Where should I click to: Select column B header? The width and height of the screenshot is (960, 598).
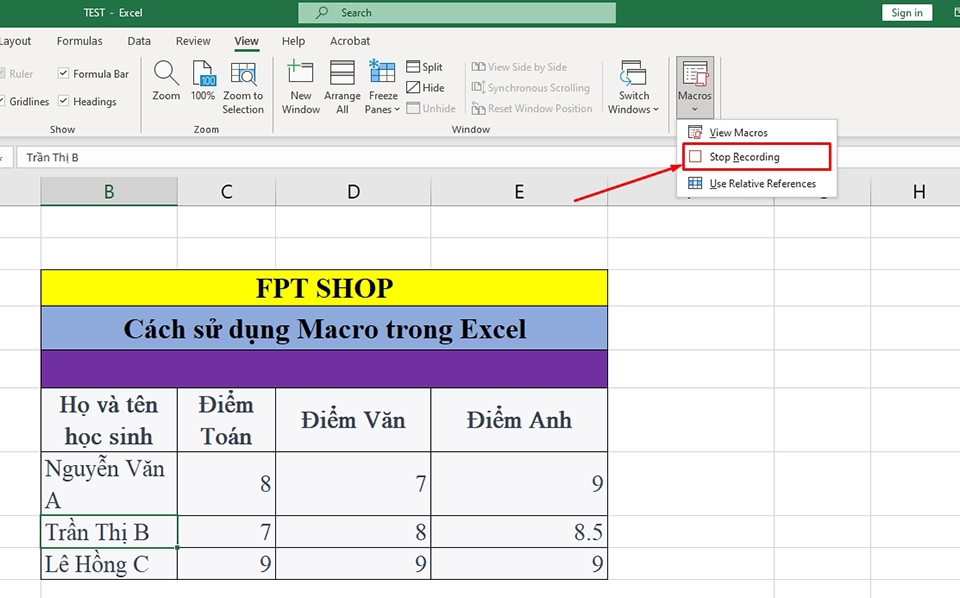[109, 192]
